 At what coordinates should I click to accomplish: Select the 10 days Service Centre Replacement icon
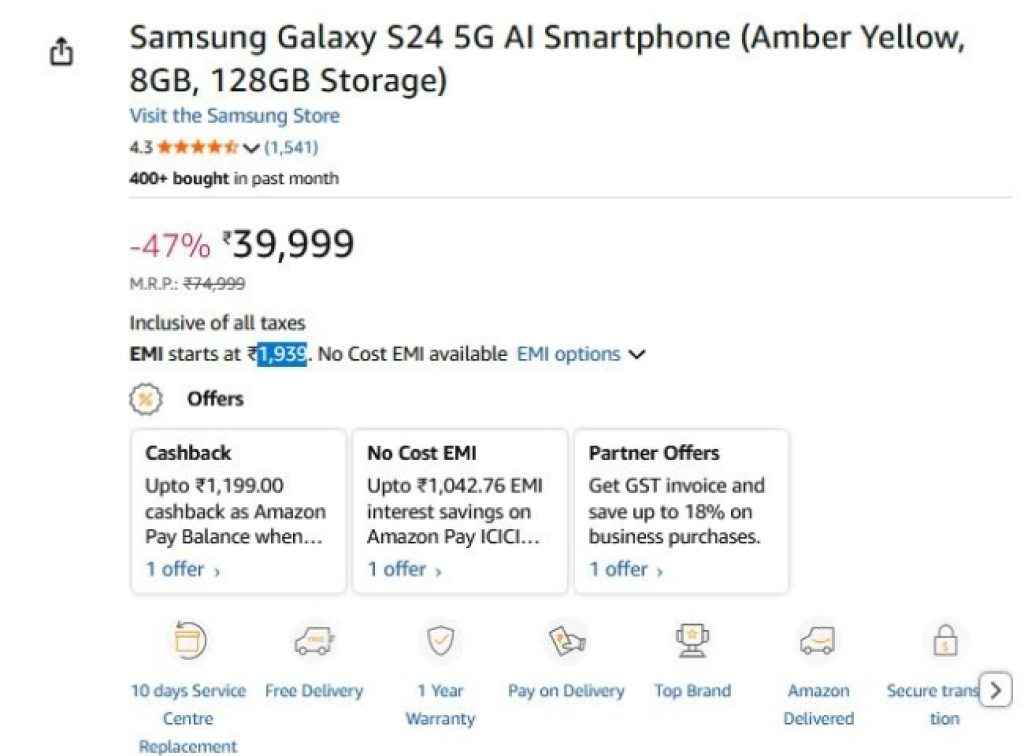pos(188,641)
